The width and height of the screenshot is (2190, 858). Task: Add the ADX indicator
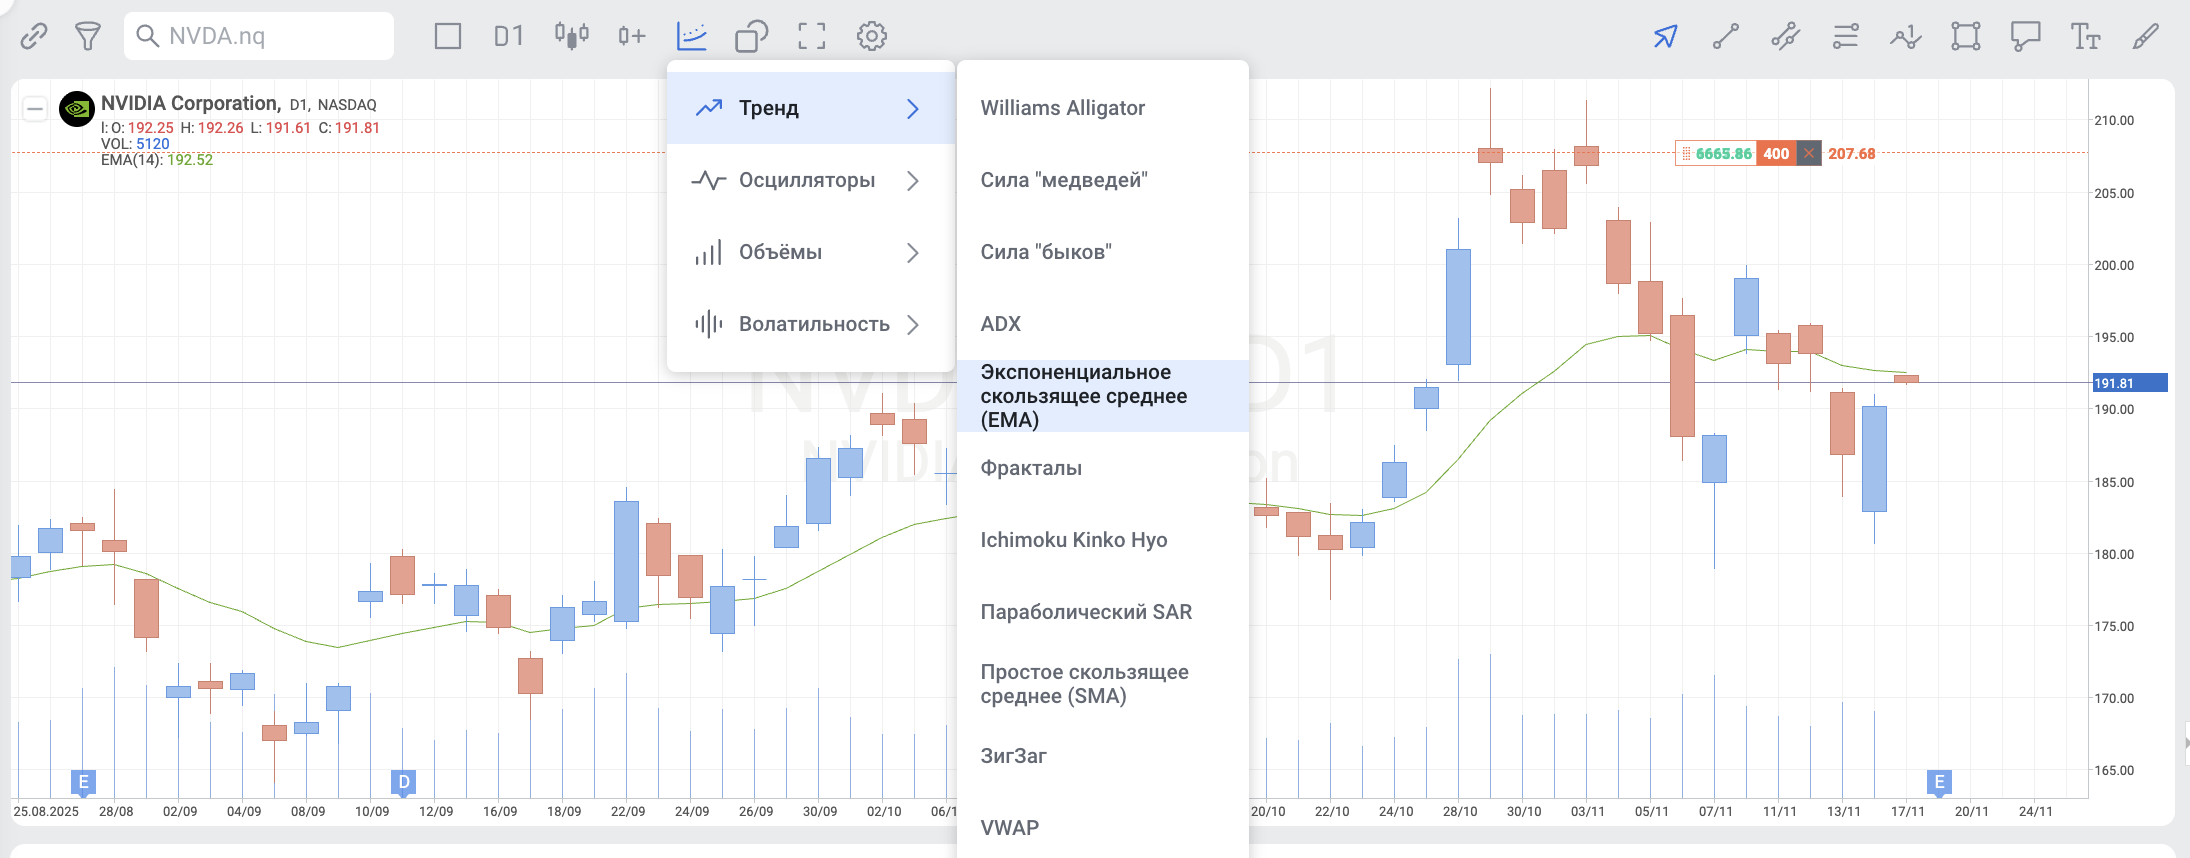(1103, 324)
